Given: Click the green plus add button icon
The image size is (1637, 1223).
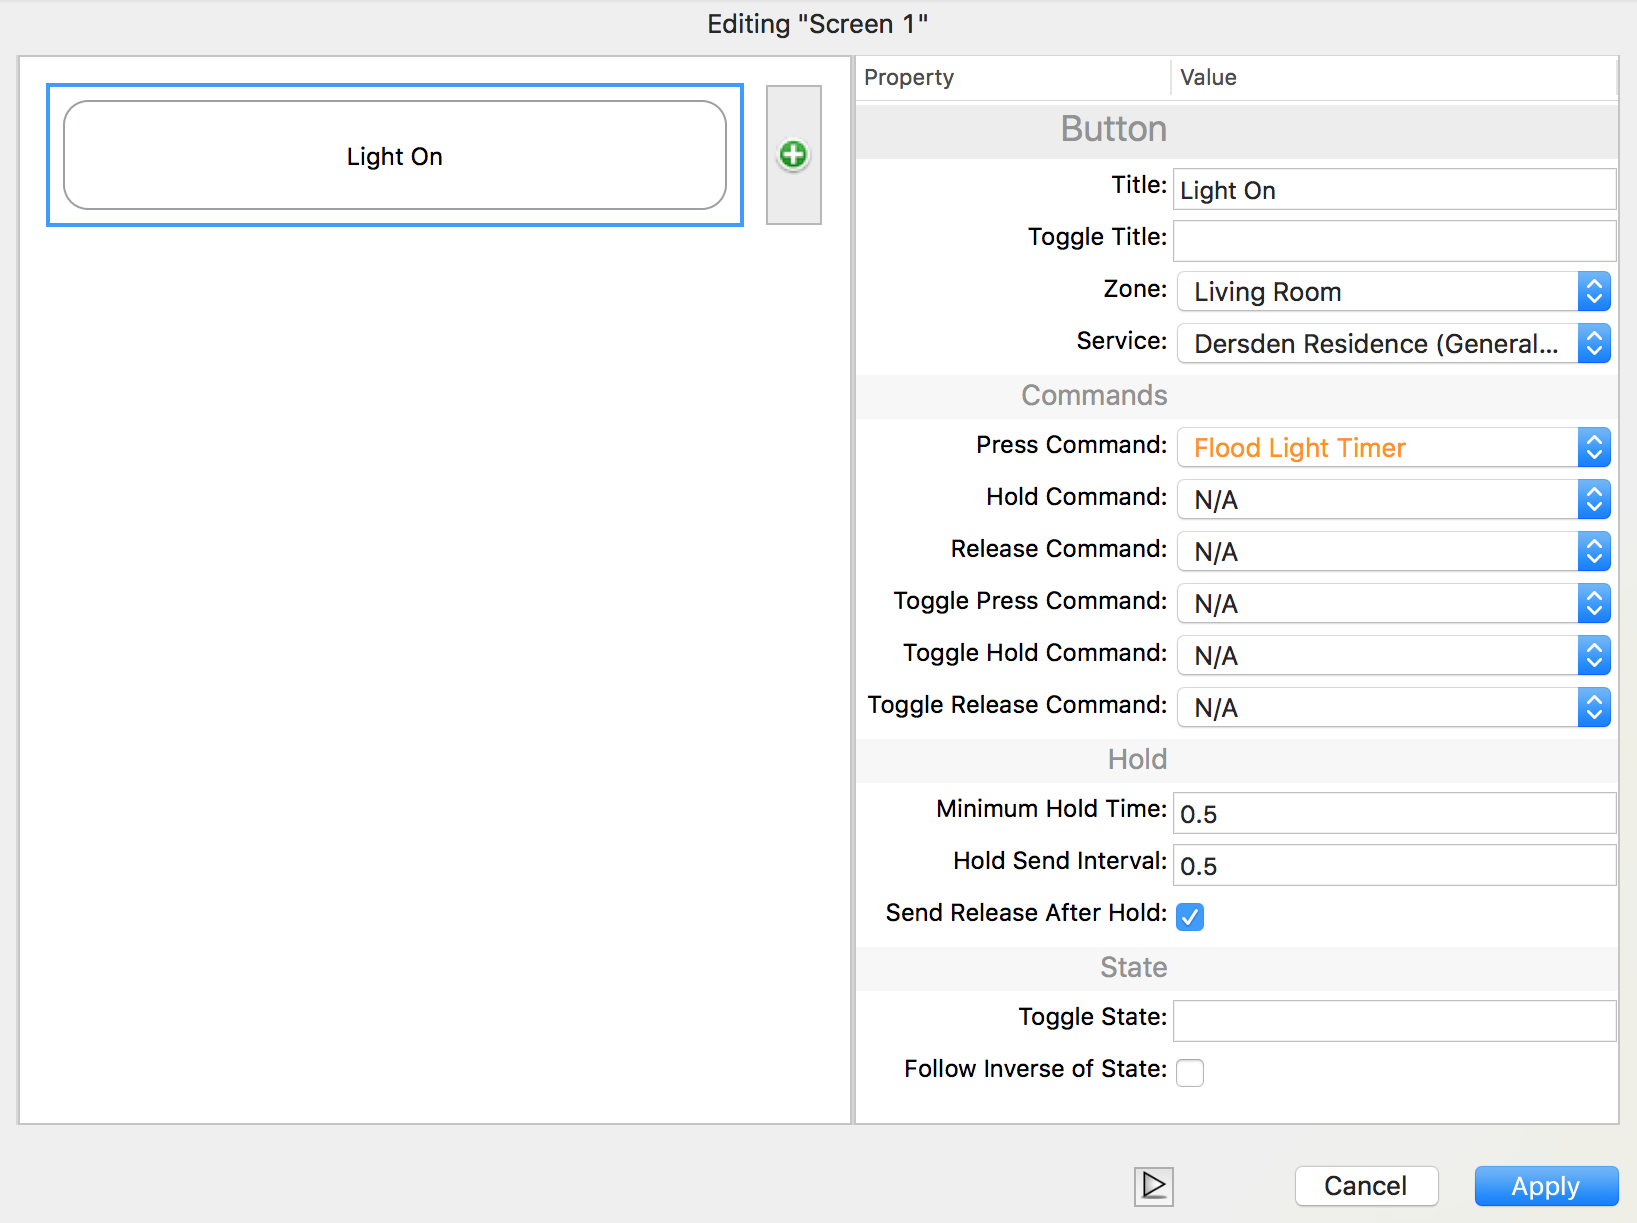Looking at the screenshot, I should [x=793, y=155].
